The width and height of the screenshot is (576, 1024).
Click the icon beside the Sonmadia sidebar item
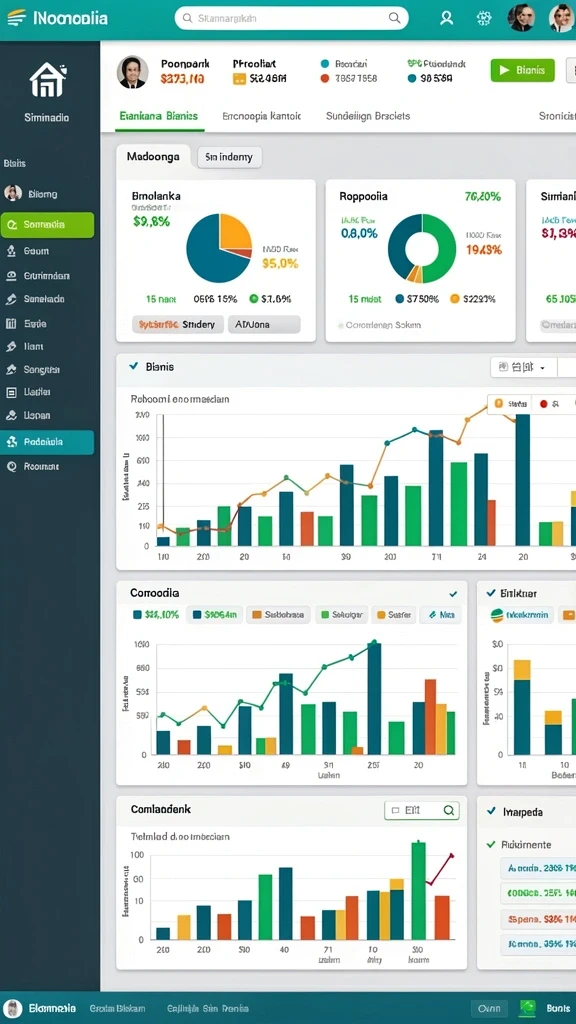point(12,225)
